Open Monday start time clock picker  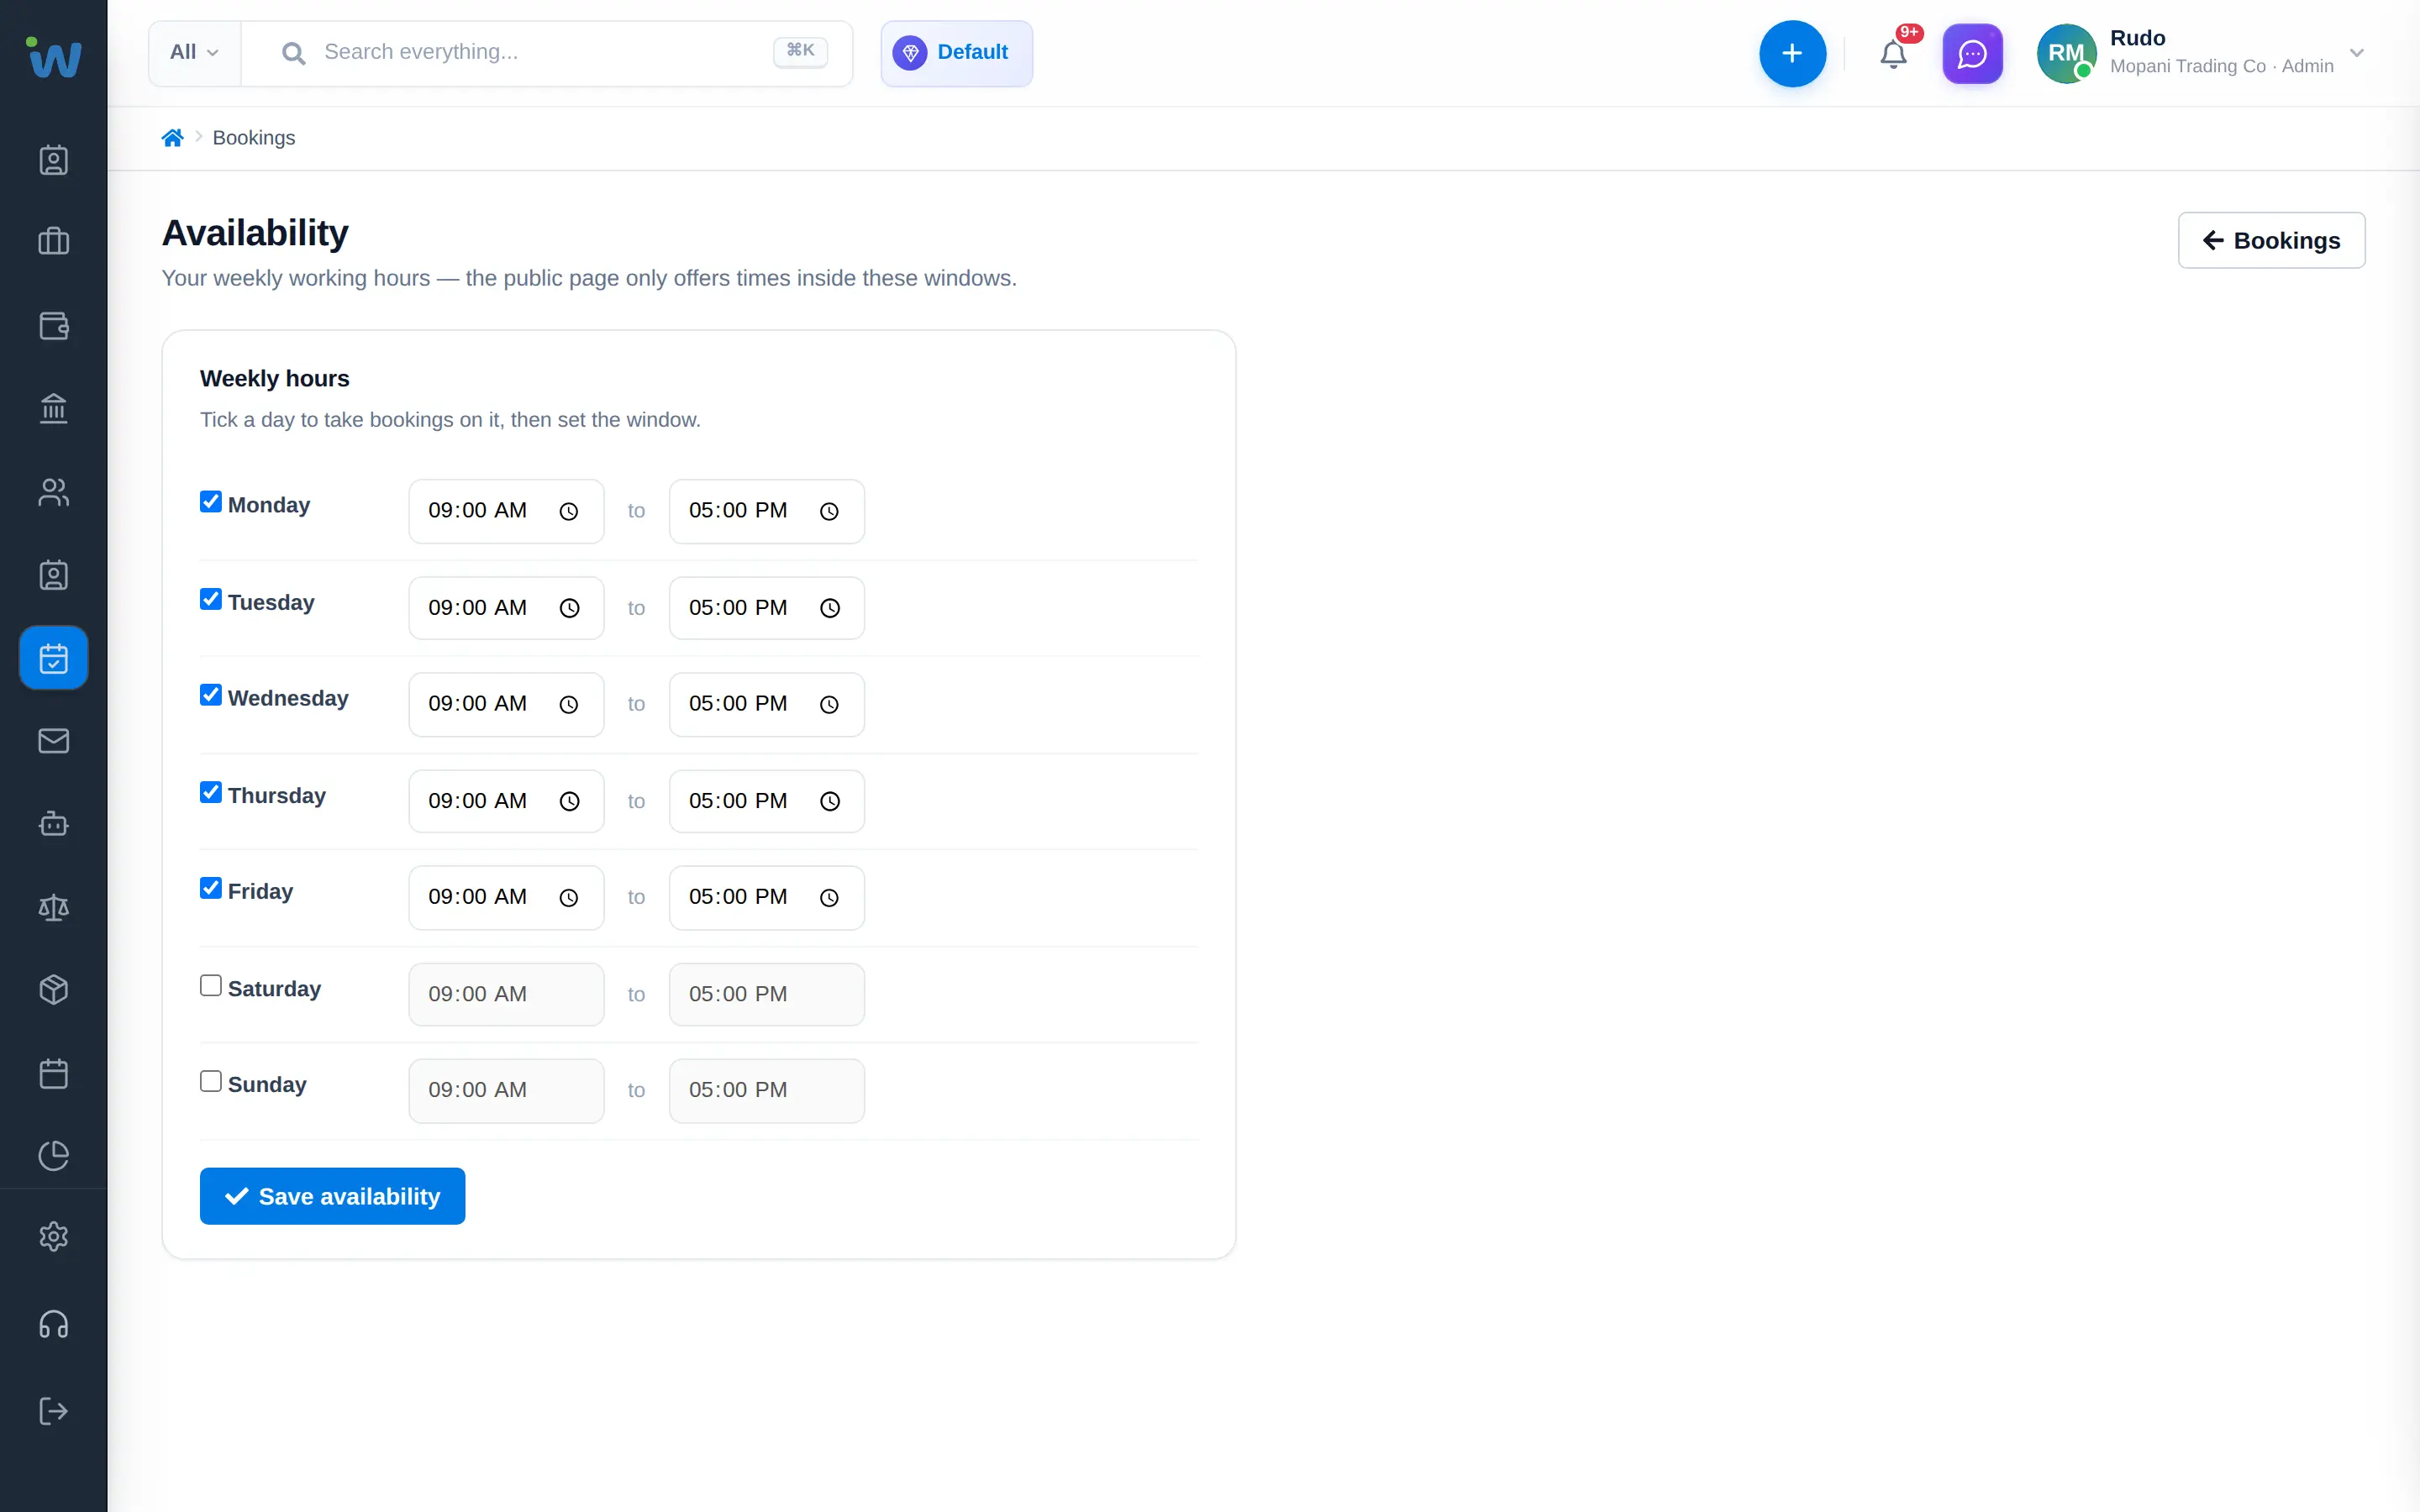click(x=569, y=511)
